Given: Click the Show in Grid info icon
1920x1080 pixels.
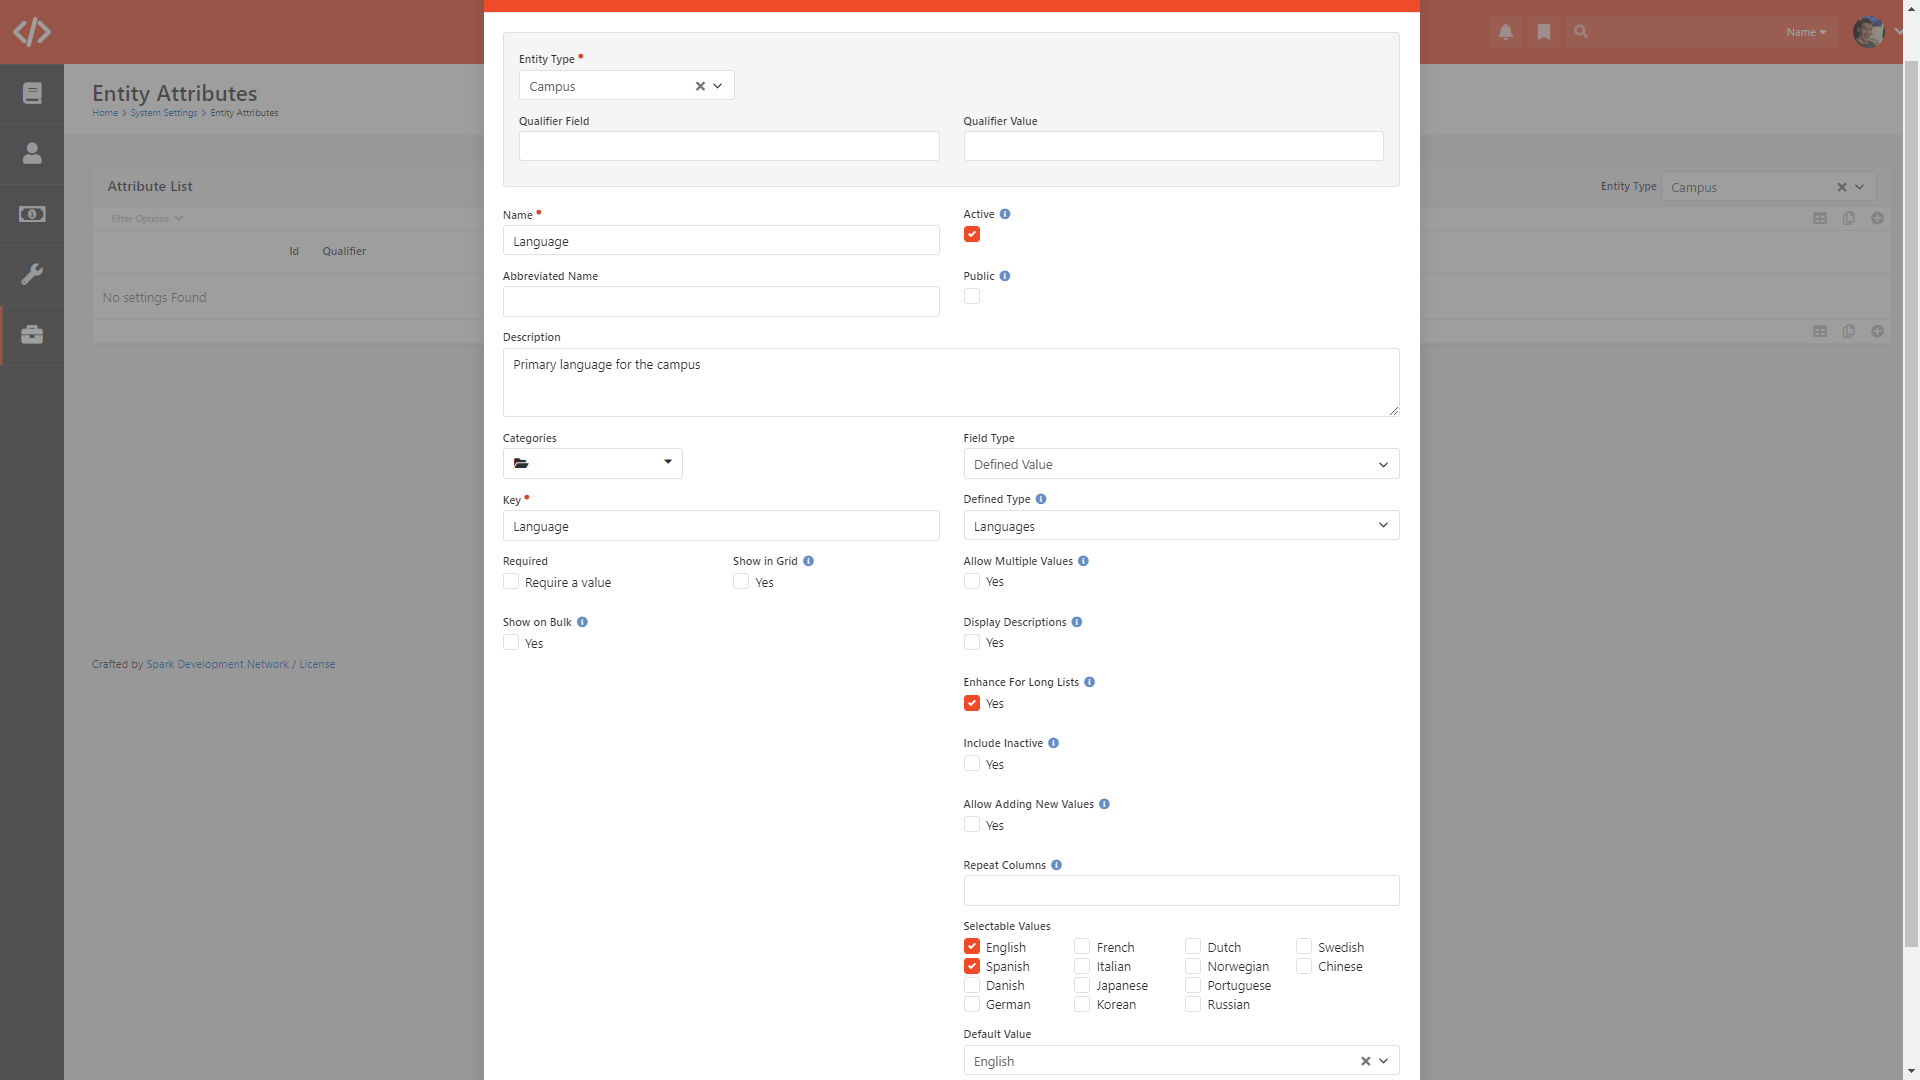Looking at the screenshot, I should (x=808, y=561).
